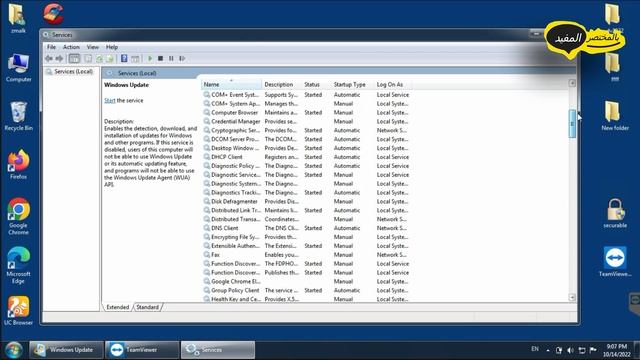The image size is (640, 360).
Task: Sort by the Description column header
Action: (282, 84)
